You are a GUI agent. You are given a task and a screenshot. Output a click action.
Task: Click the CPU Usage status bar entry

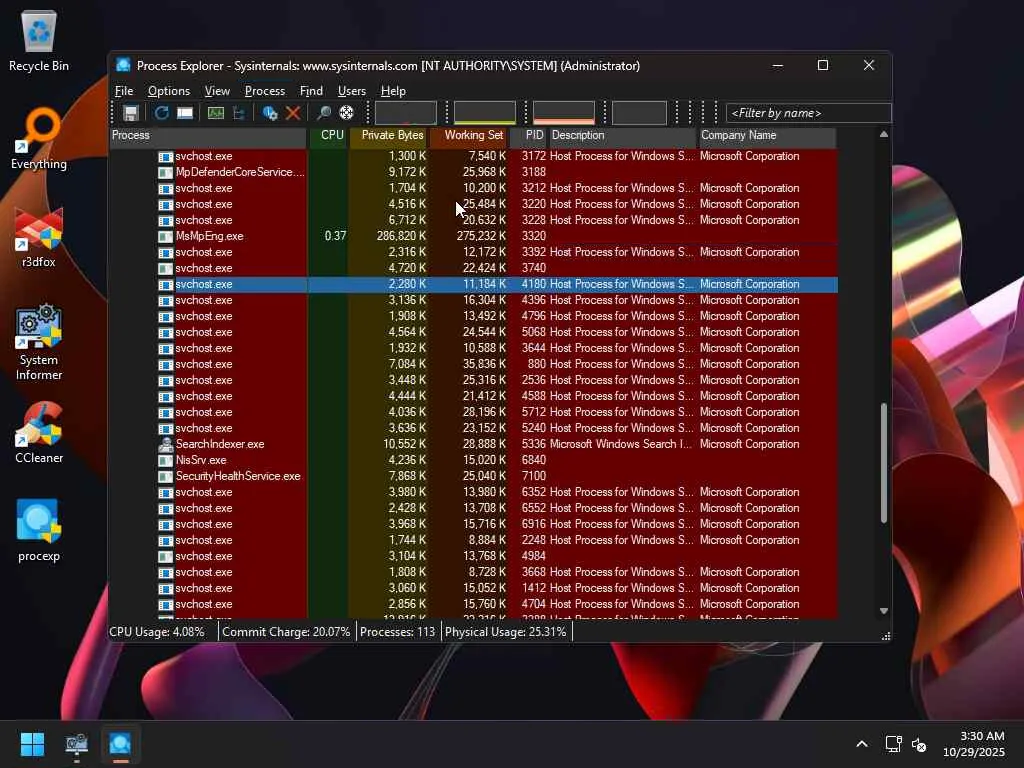pyautogui.click(x=157, y=632)
